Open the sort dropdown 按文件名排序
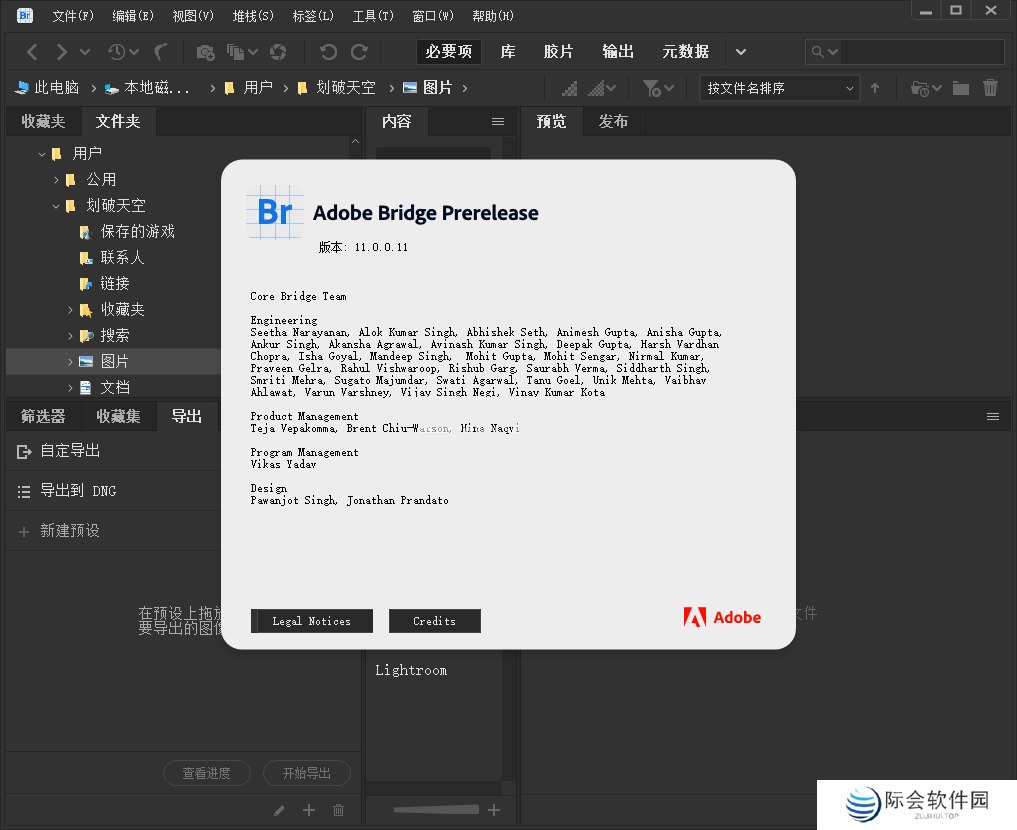Viewport: 1017px width, 830px height. (780, 88)
